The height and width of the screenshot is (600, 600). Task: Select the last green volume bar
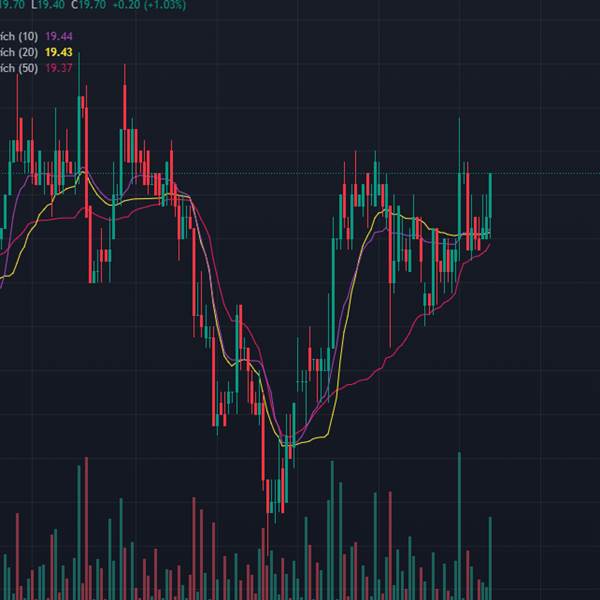tap(490, 558)
